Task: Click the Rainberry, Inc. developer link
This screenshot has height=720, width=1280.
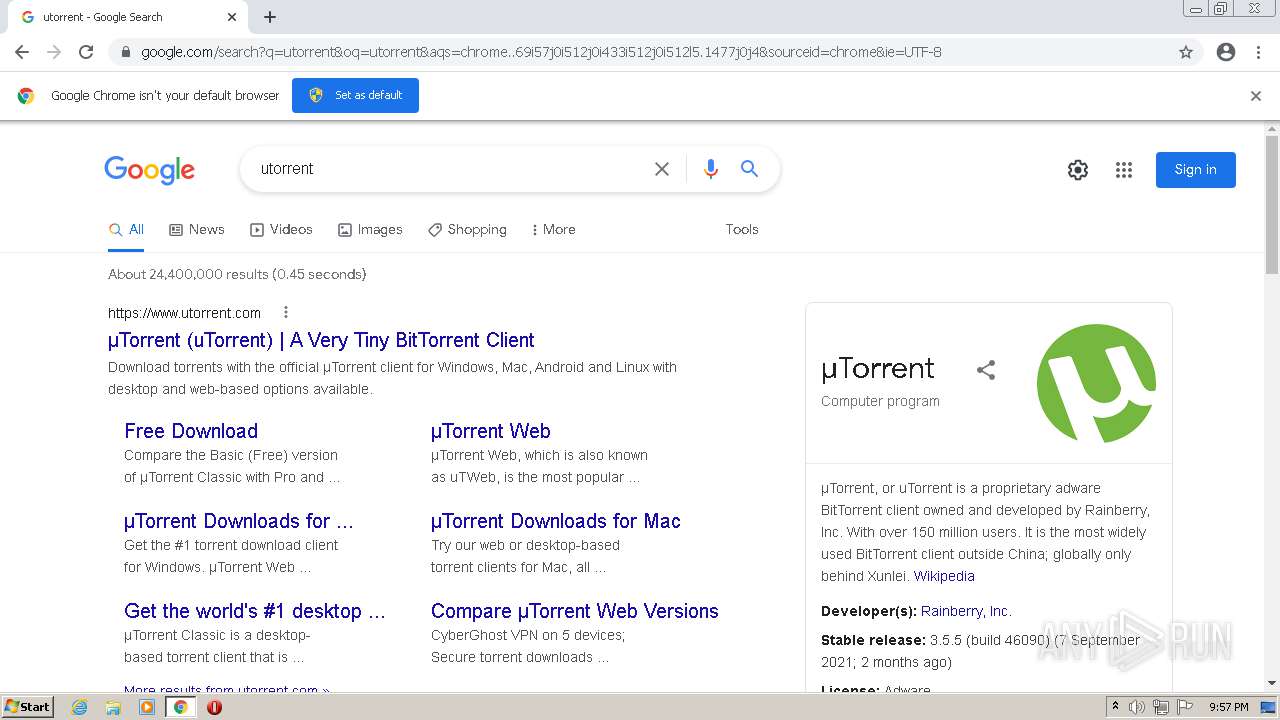Action: pyautogui.click(x=966, y=611)
